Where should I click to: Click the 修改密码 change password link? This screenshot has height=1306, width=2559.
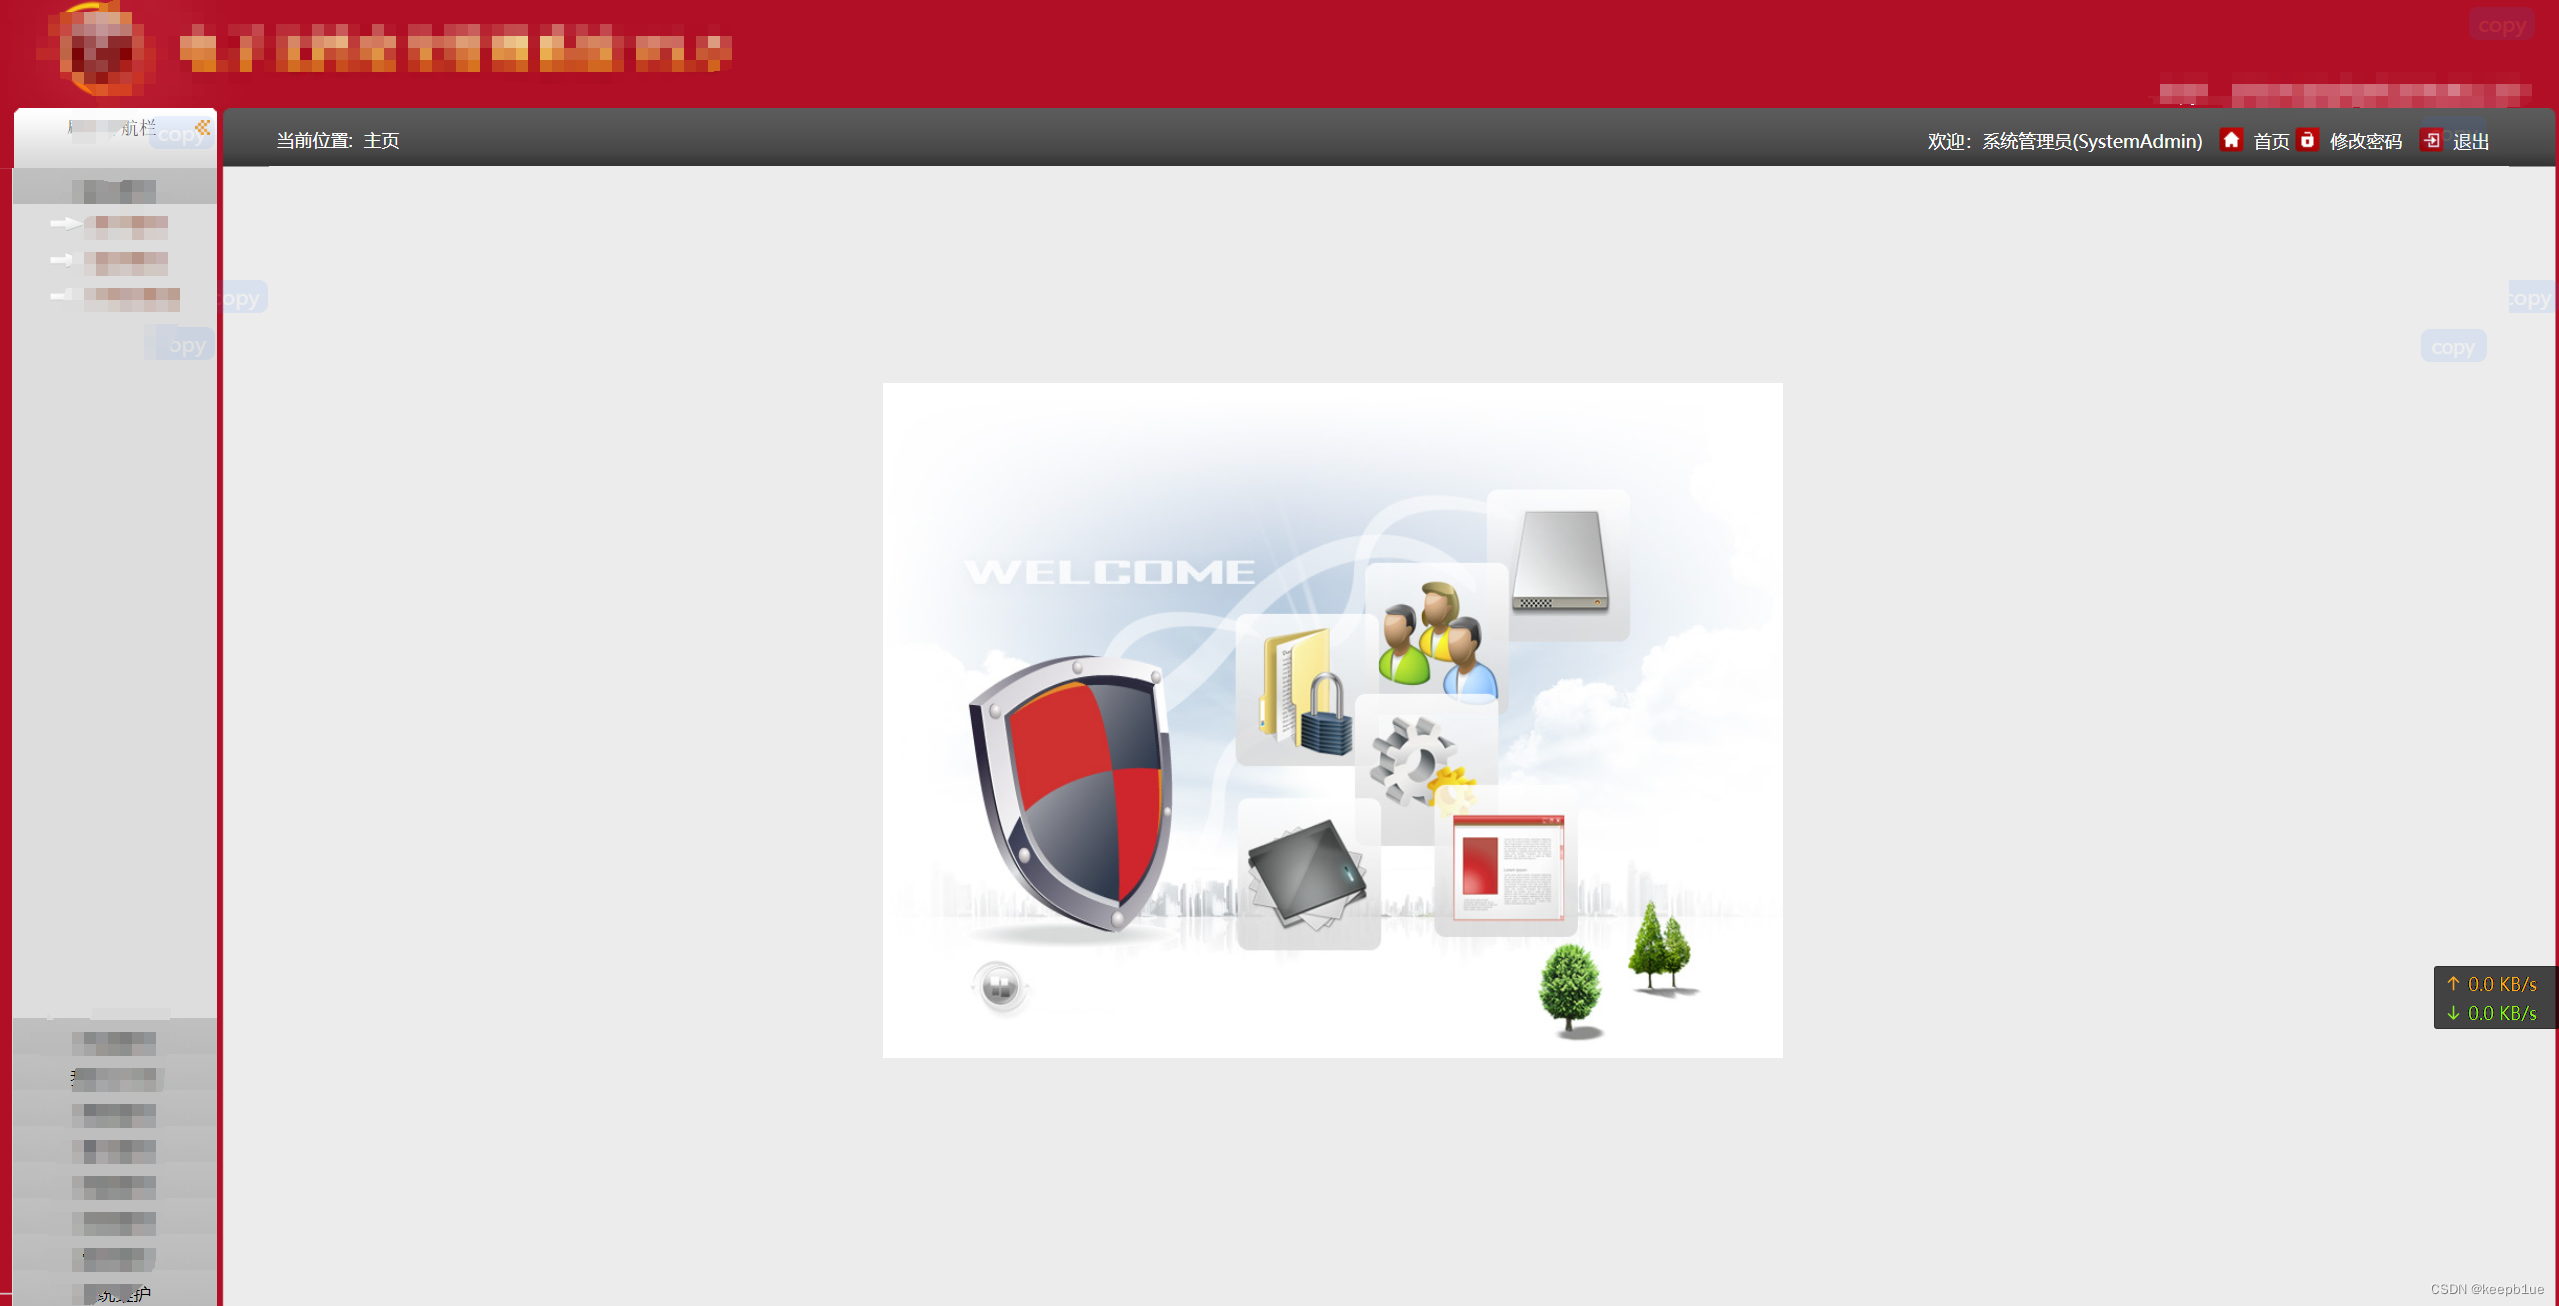click(2366, 140)
